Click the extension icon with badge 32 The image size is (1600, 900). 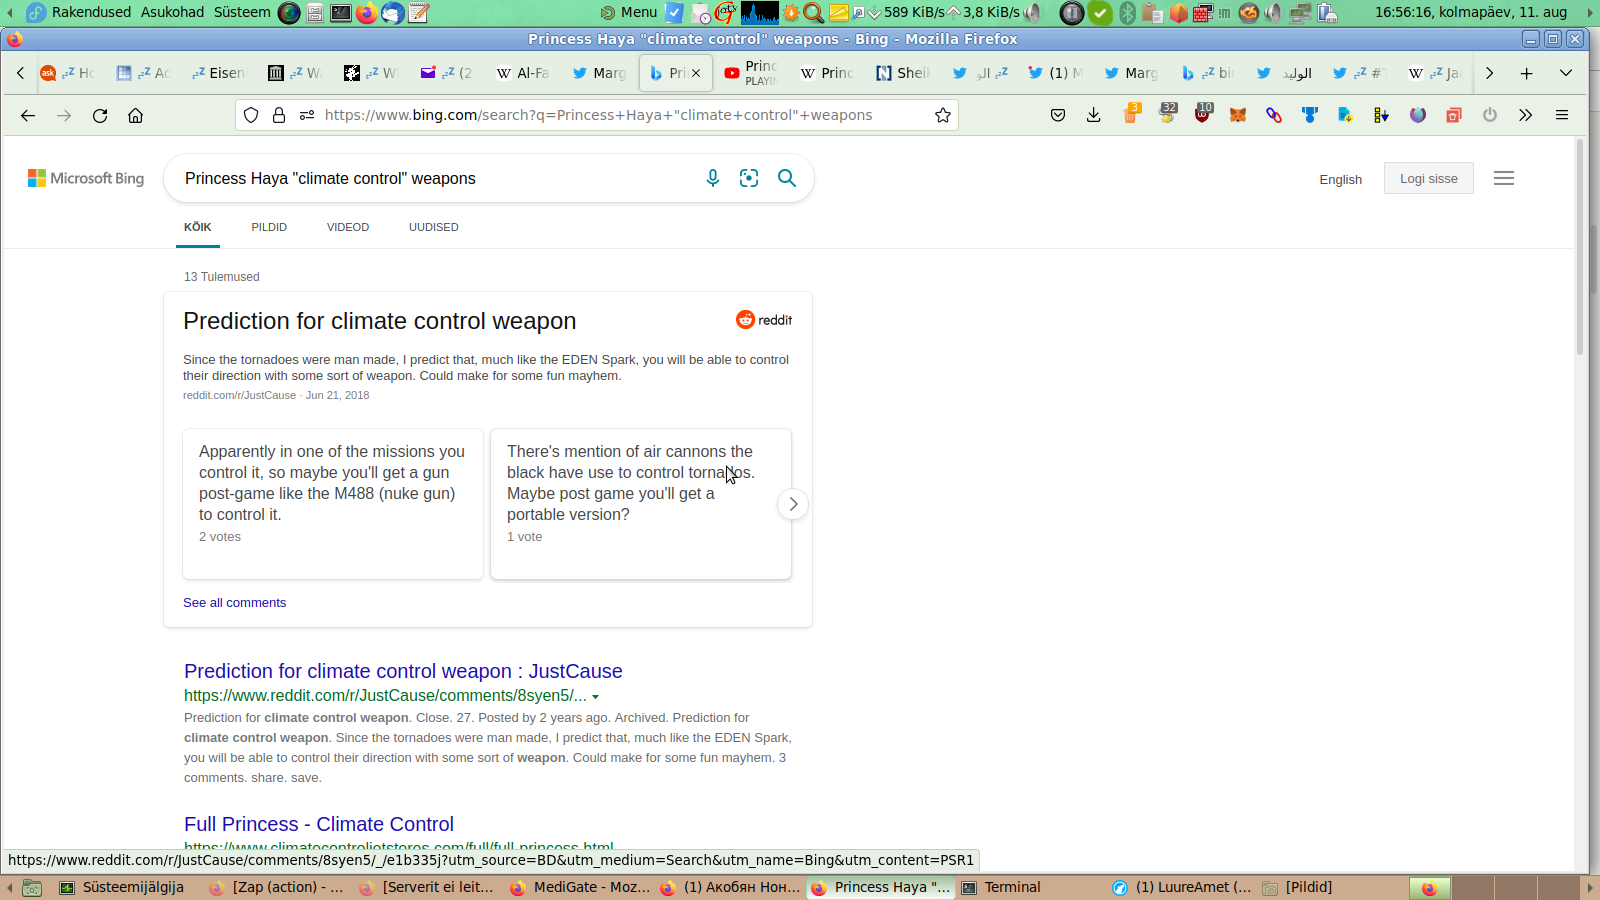tap(1167, 113)
